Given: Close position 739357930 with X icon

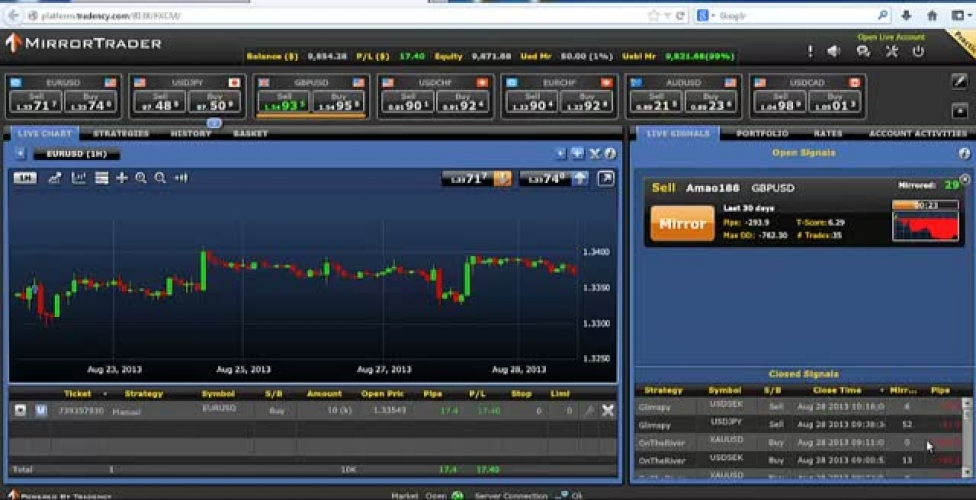Looking at the screenshot, I should [608, 410].
